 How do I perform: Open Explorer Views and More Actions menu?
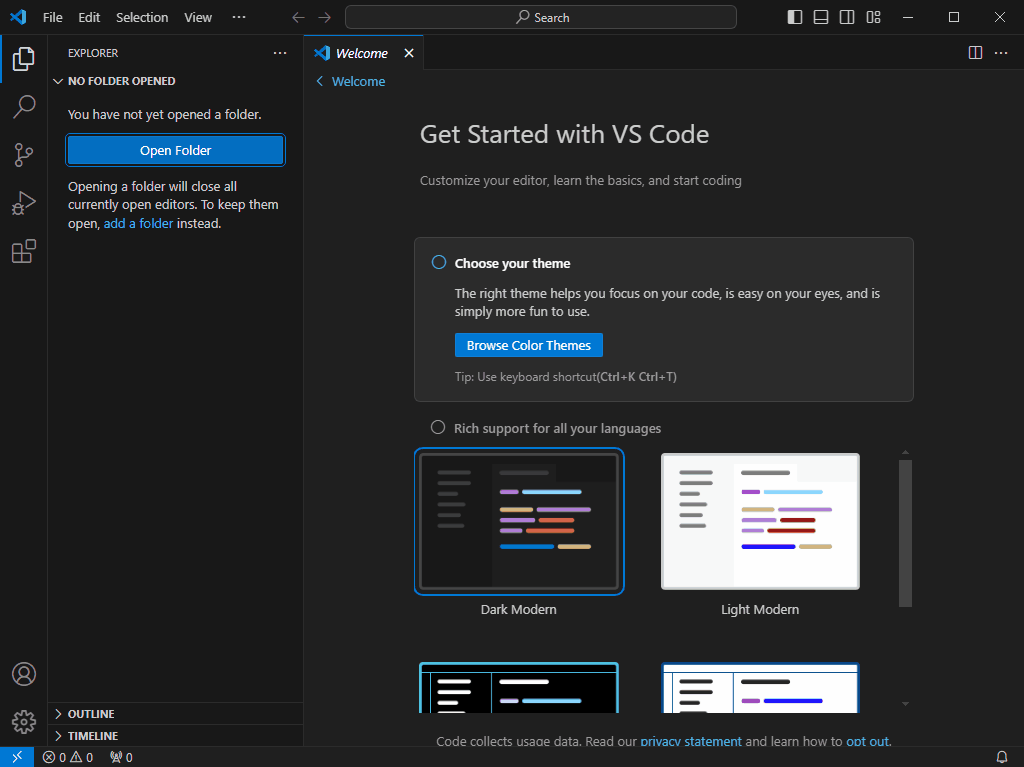pyautogui.click(x=280, y=53)
